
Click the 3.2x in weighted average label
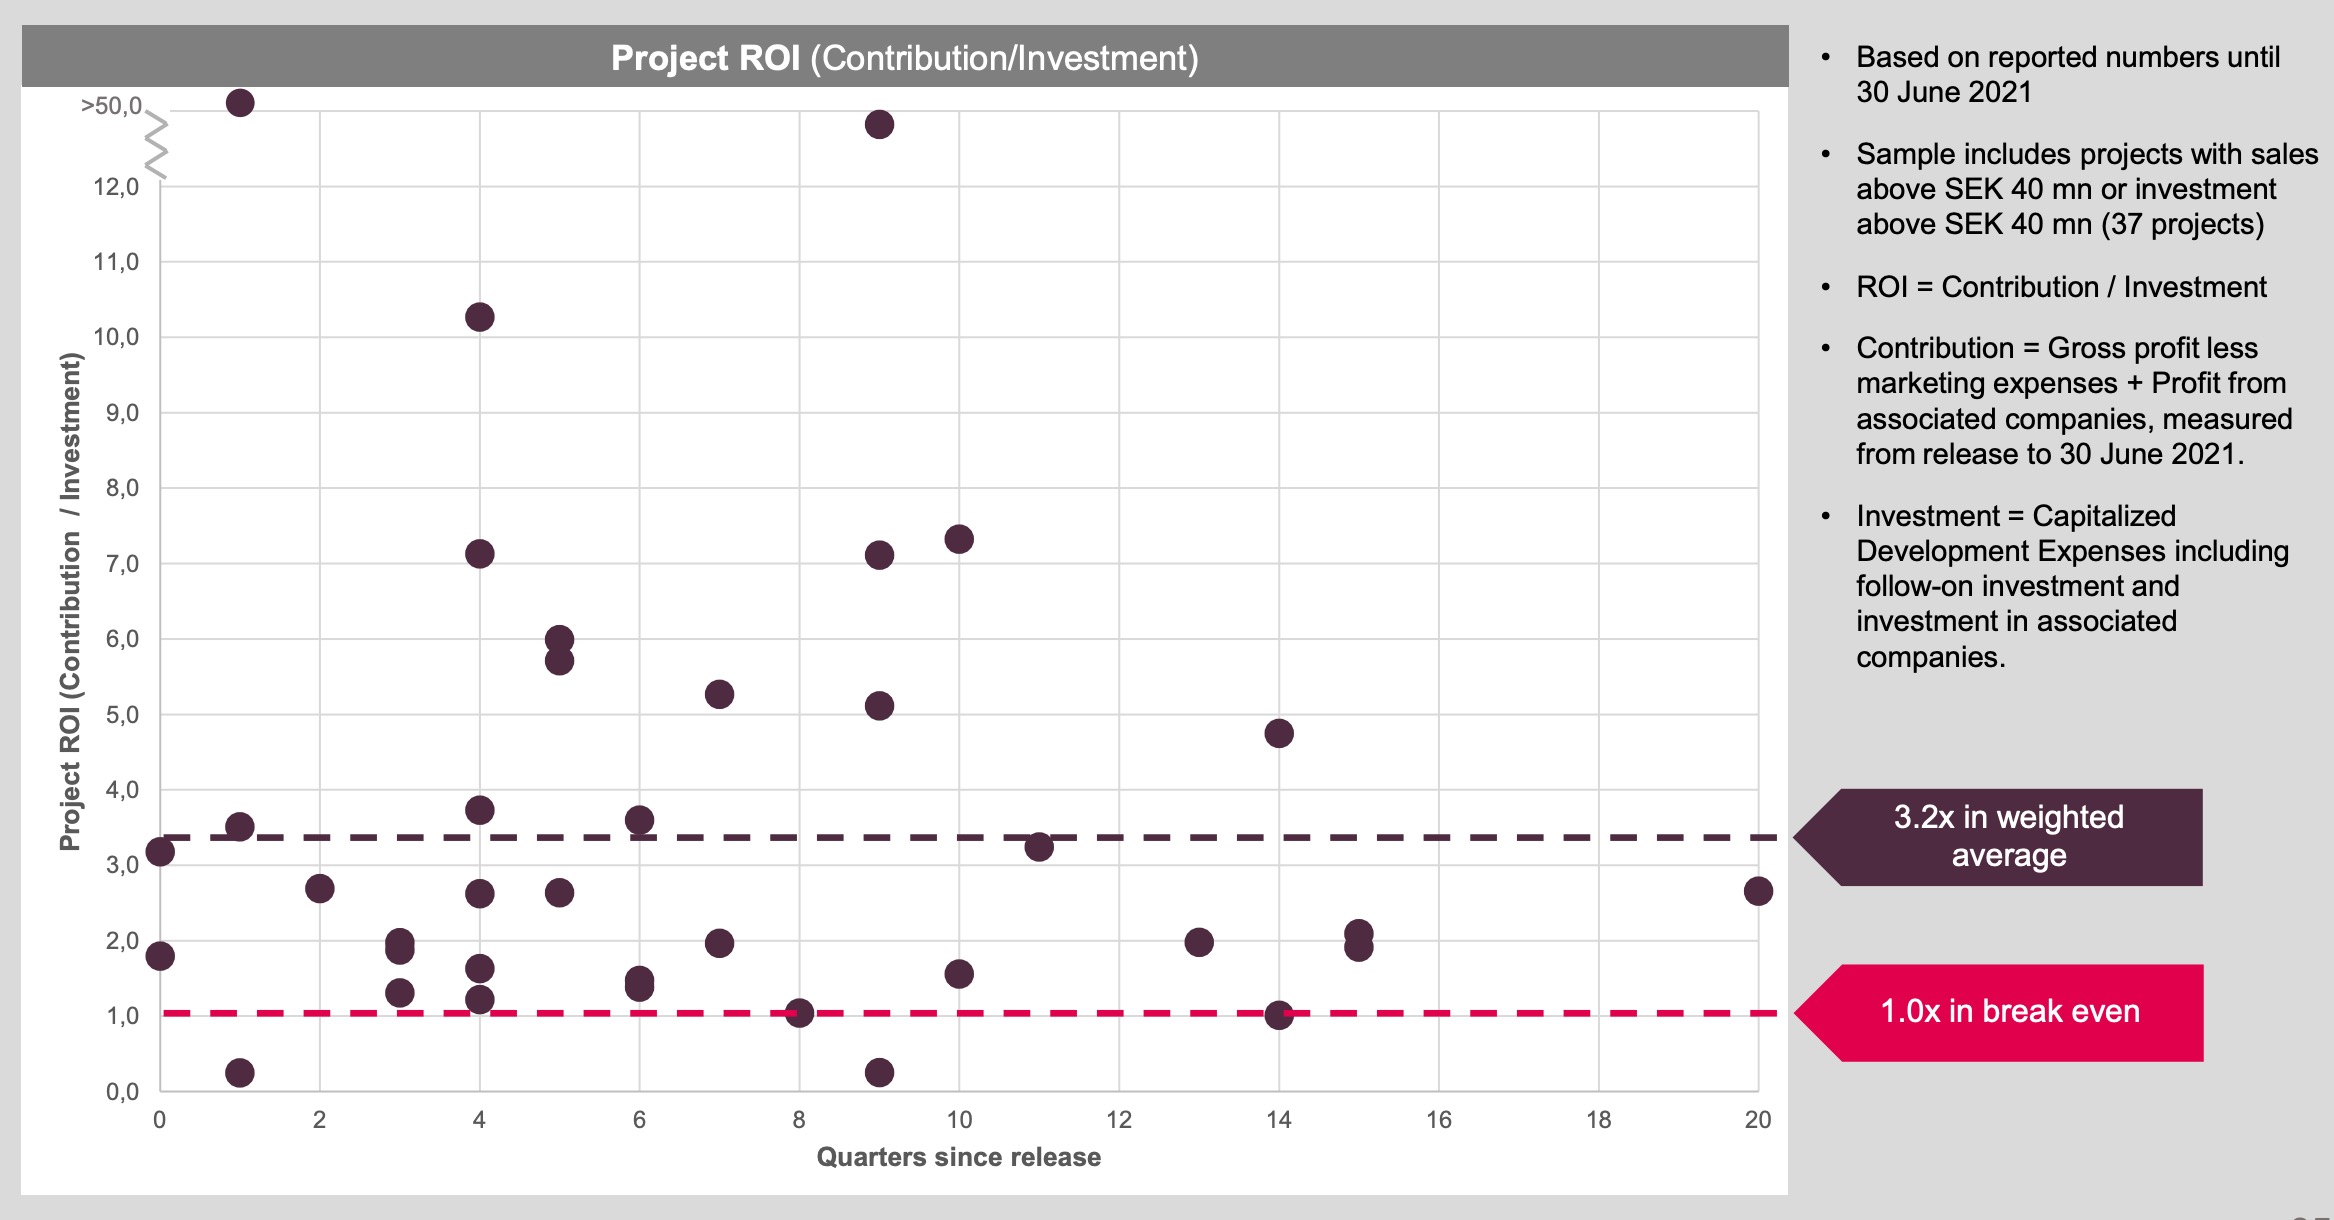pos(2008,837)
